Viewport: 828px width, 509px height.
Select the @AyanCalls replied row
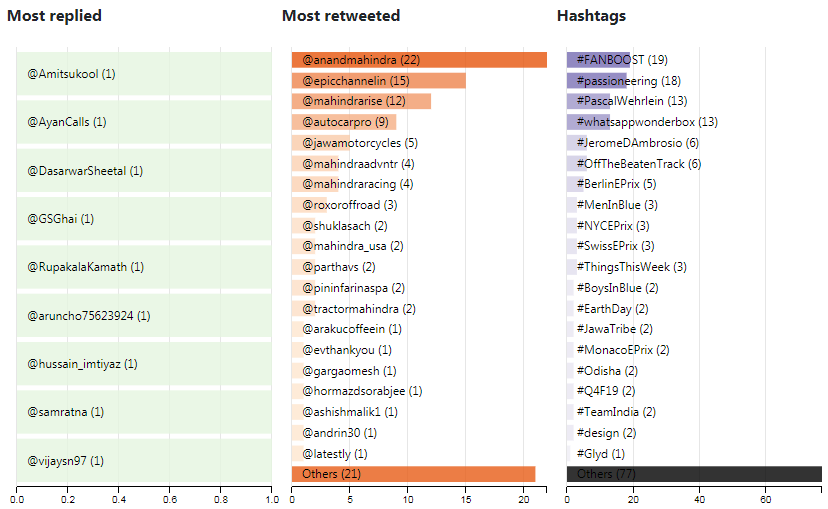(144, 122)
